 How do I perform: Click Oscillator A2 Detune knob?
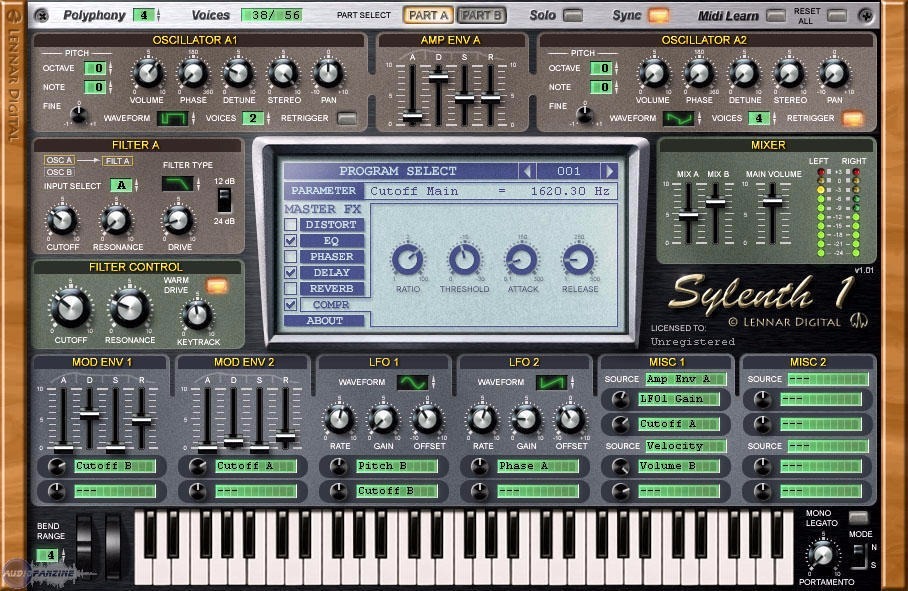click(744, 74)
